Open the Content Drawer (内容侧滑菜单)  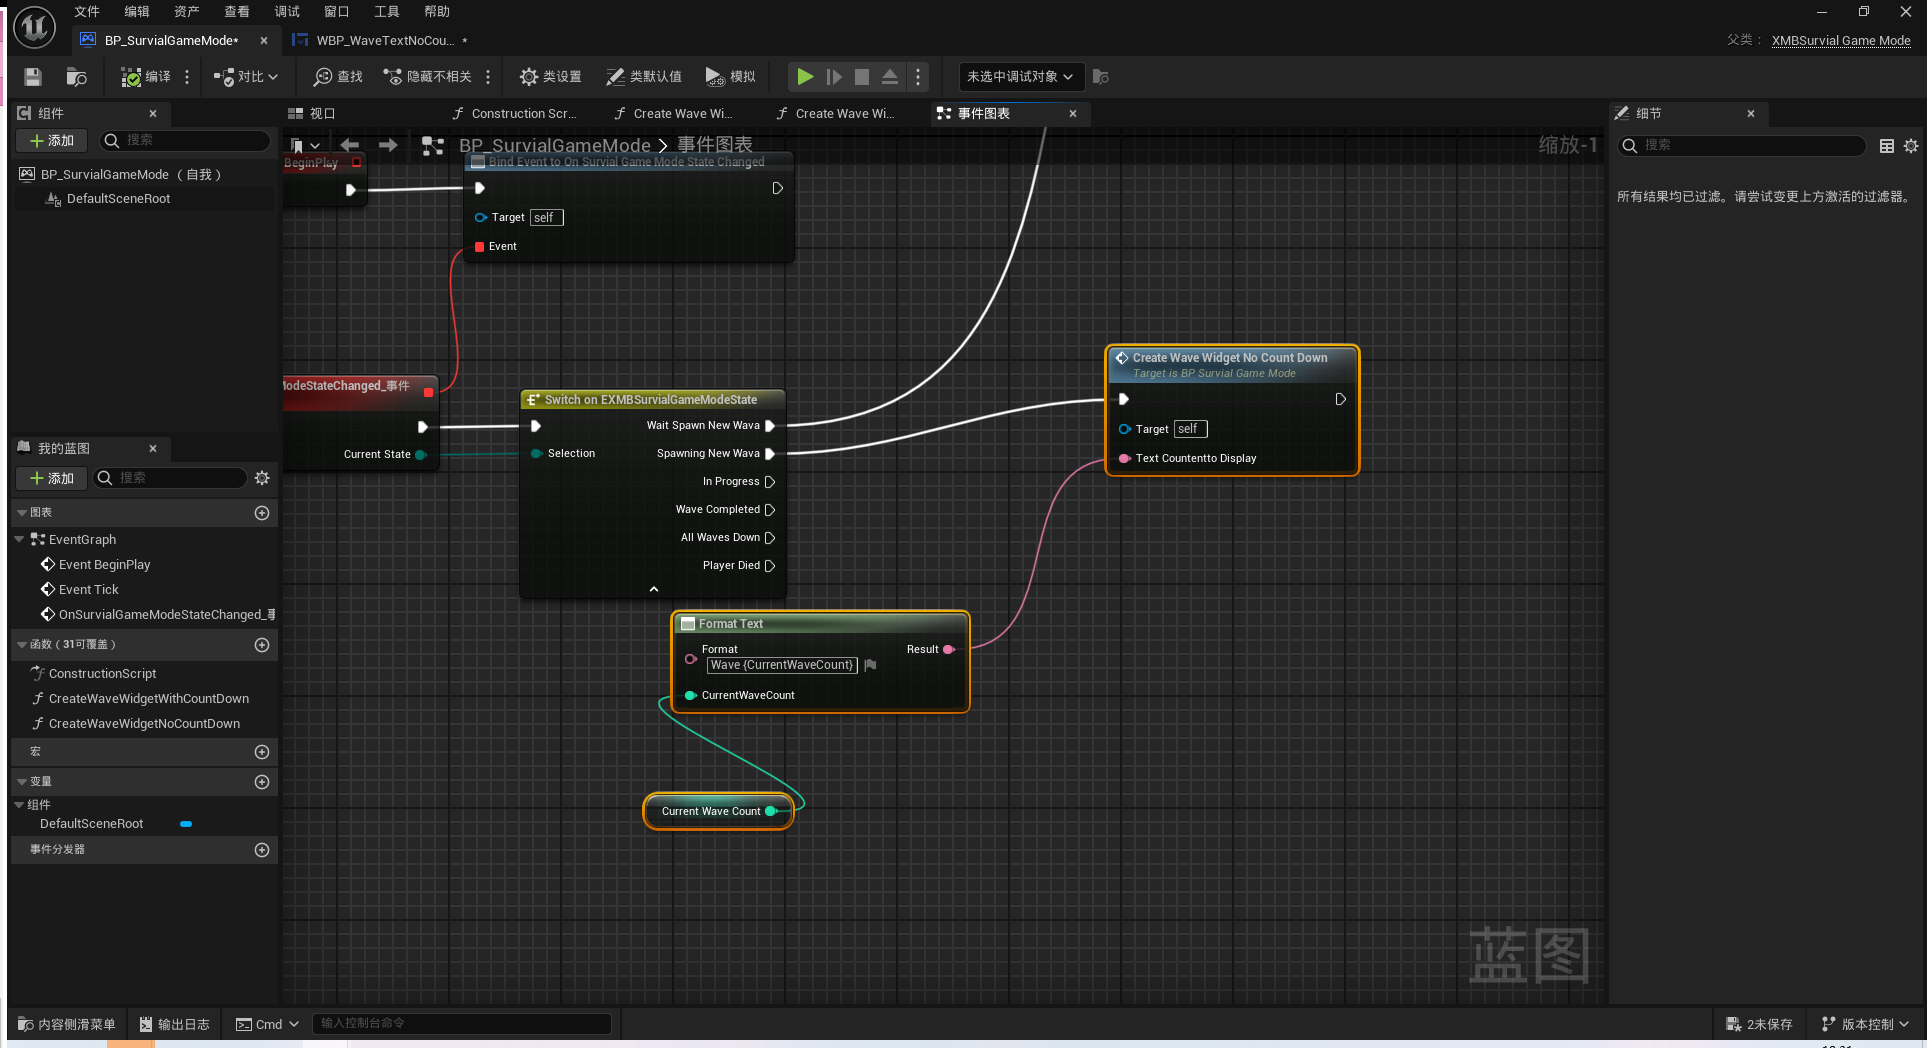67,1024
